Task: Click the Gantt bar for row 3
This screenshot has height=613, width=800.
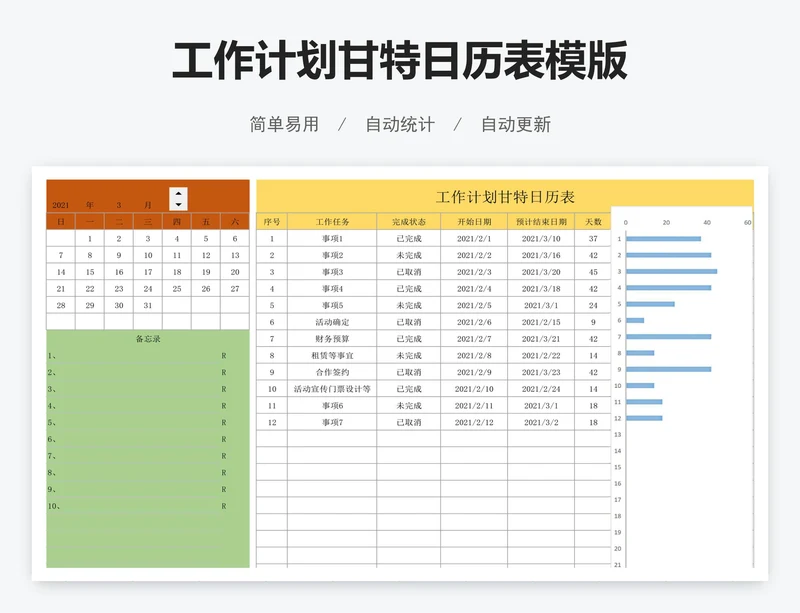Action: pyautogui.click(x=671, y=271)
